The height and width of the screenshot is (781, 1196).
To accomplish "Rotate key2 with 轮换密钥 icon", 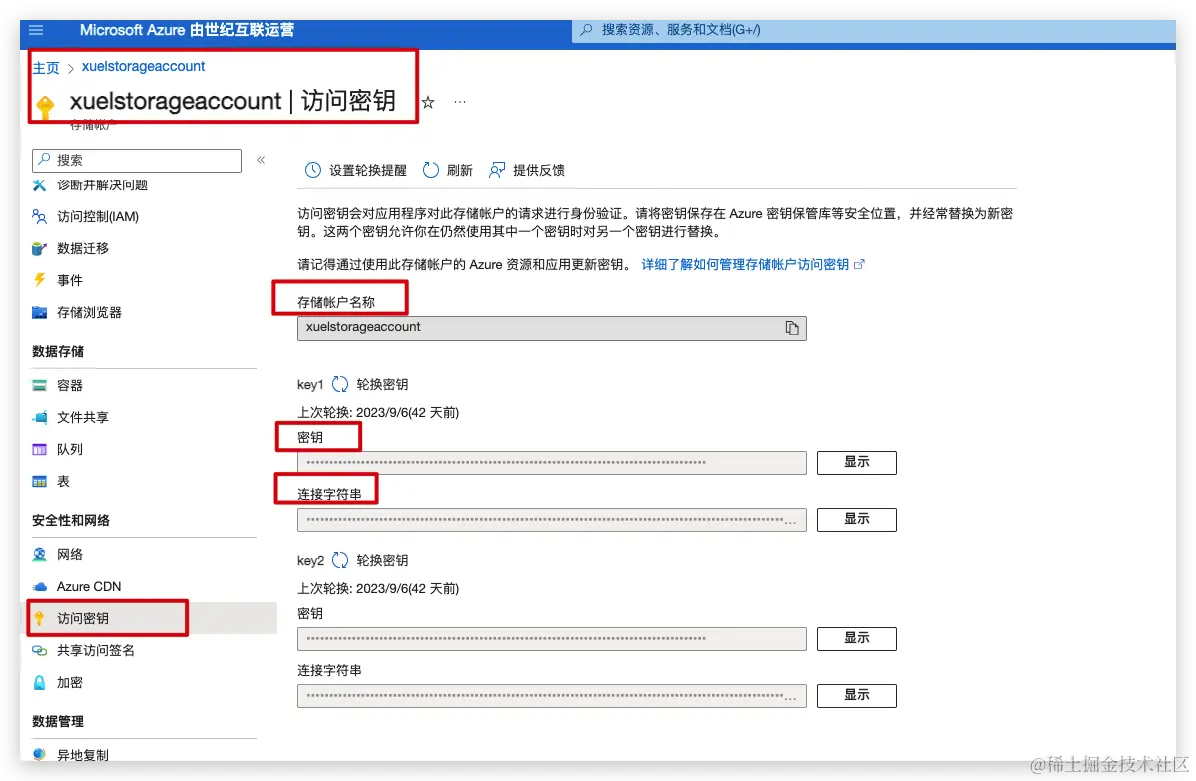I will pos(340,561).
